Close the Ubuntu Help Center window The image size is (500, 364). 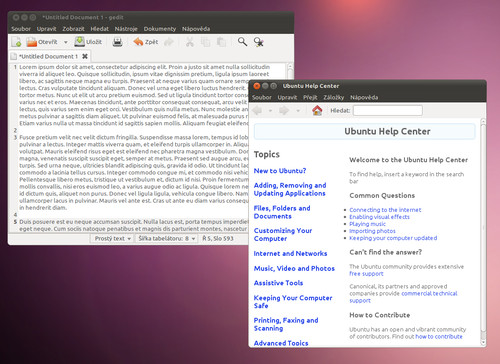pyautogui.click(x=257, y=86)
